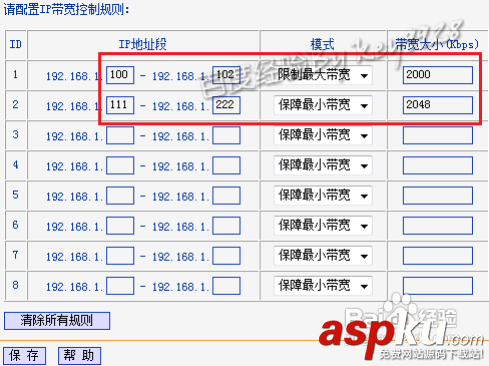Focus the start IP field in row 6

coord(120,225)
